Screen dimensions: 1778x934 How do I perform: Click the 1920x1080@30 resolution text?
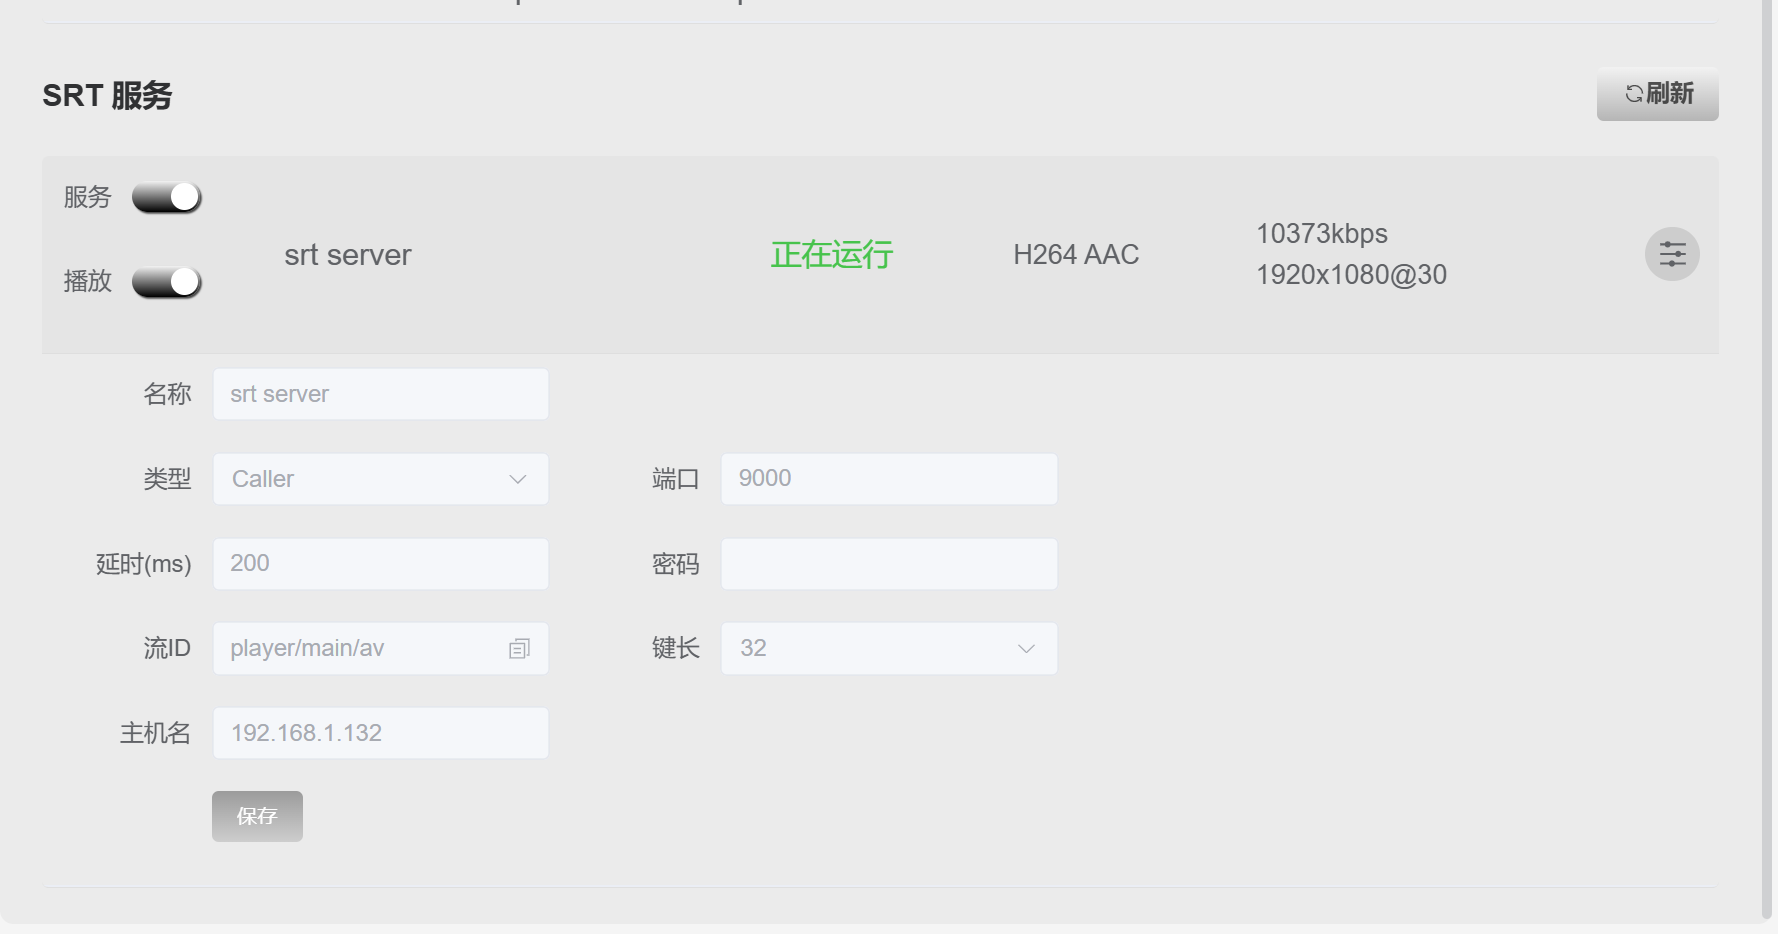click(1351, 275)
